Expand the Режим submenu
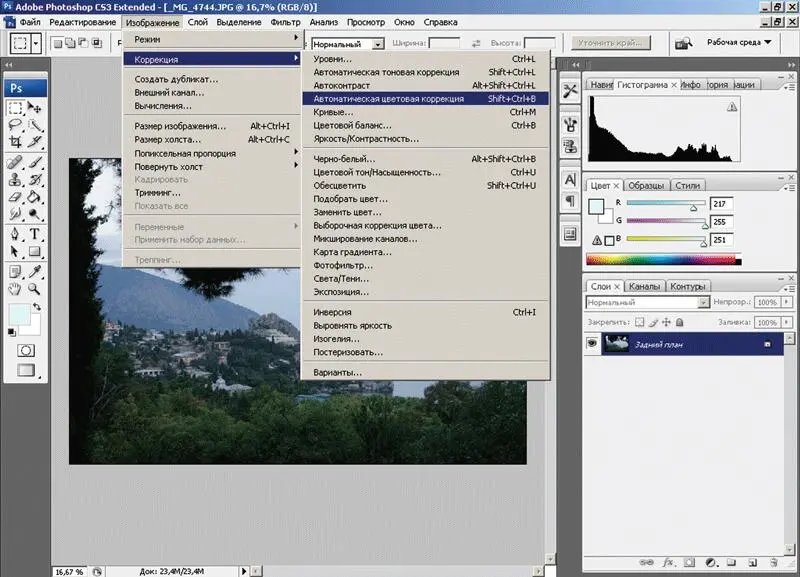The image size is (800, 577). click(212, 39)
